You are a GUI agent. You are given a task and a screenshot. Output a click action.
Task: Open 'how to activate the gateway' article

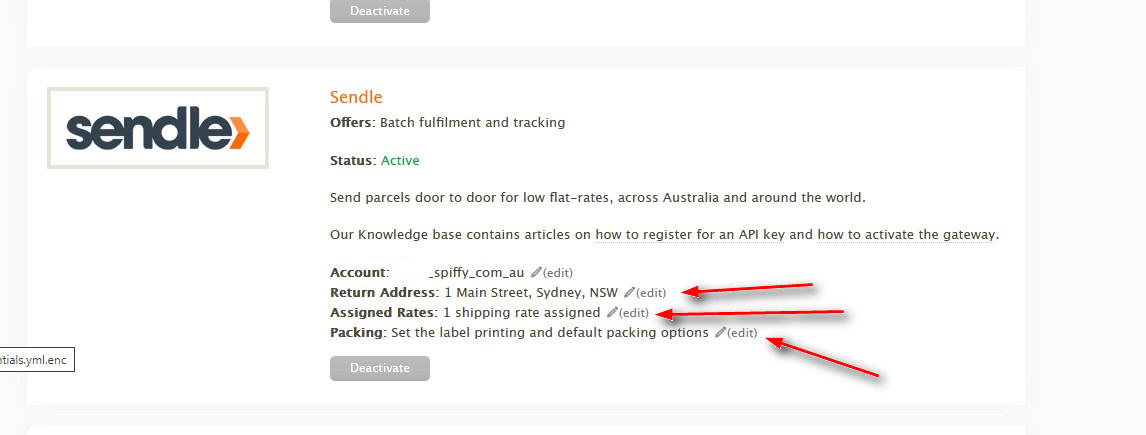pyautogui.click(x=906, y=235)
